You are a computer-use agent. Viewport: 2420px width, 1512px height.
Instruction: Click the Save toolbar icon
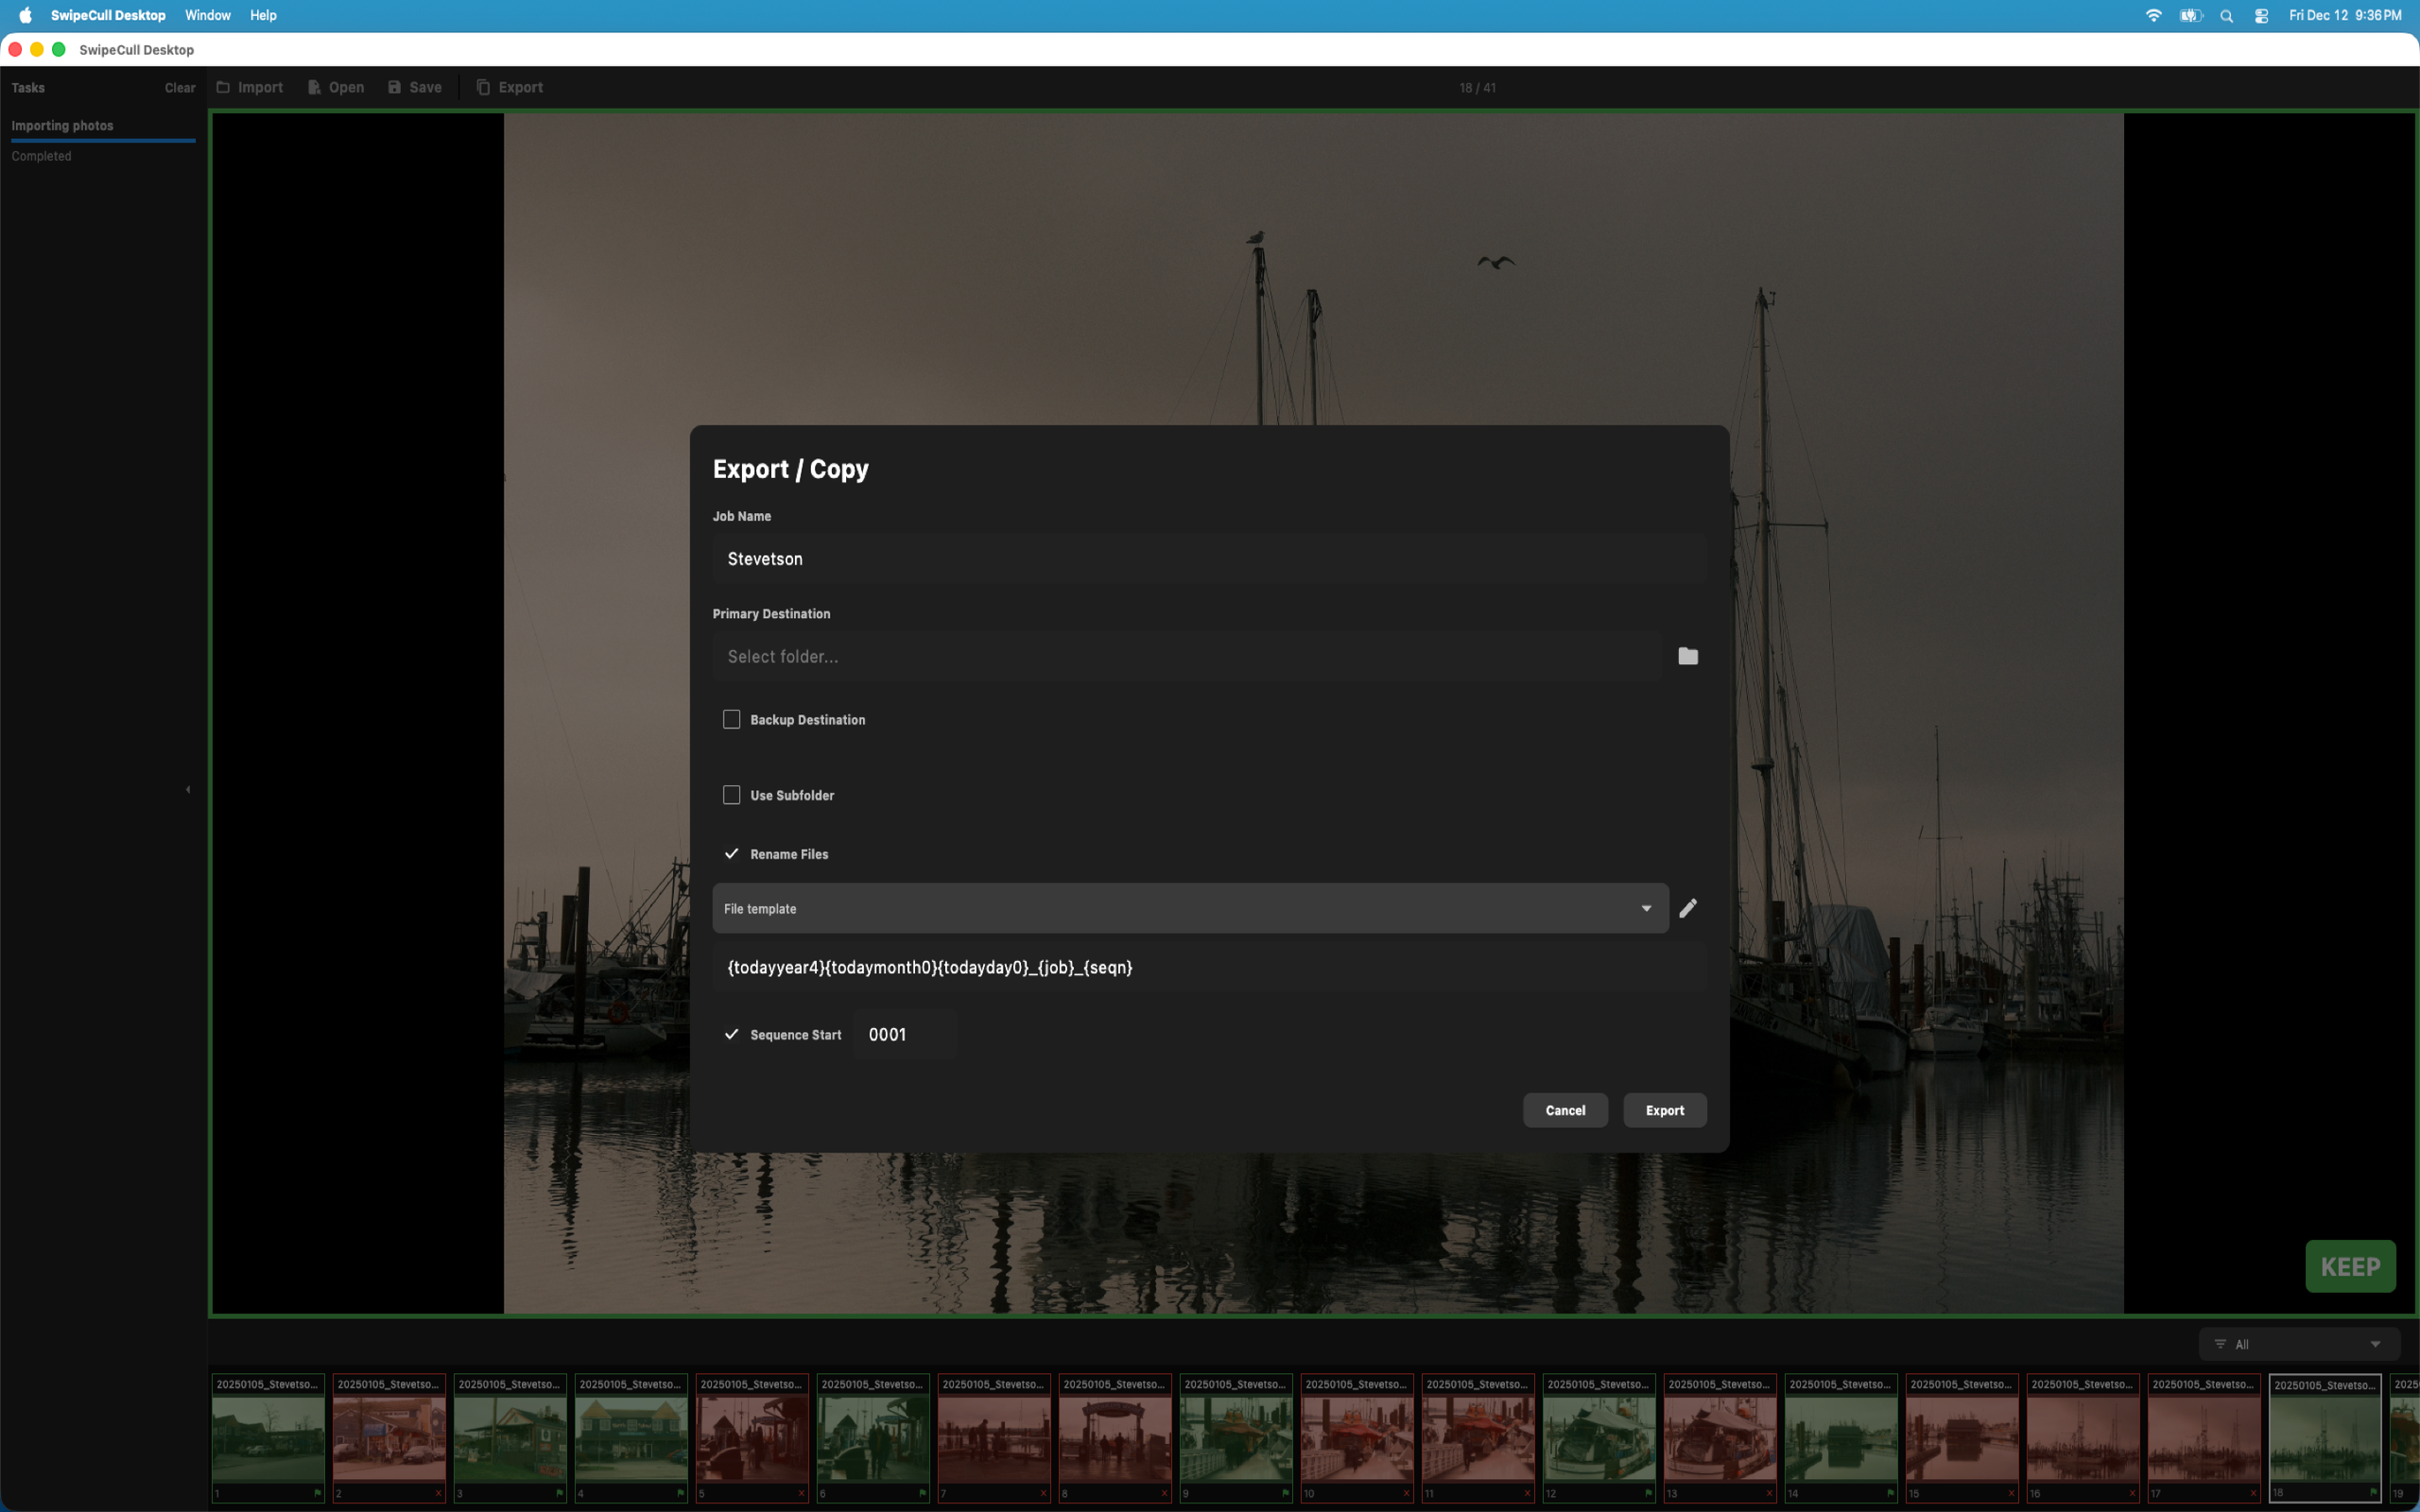394,87
